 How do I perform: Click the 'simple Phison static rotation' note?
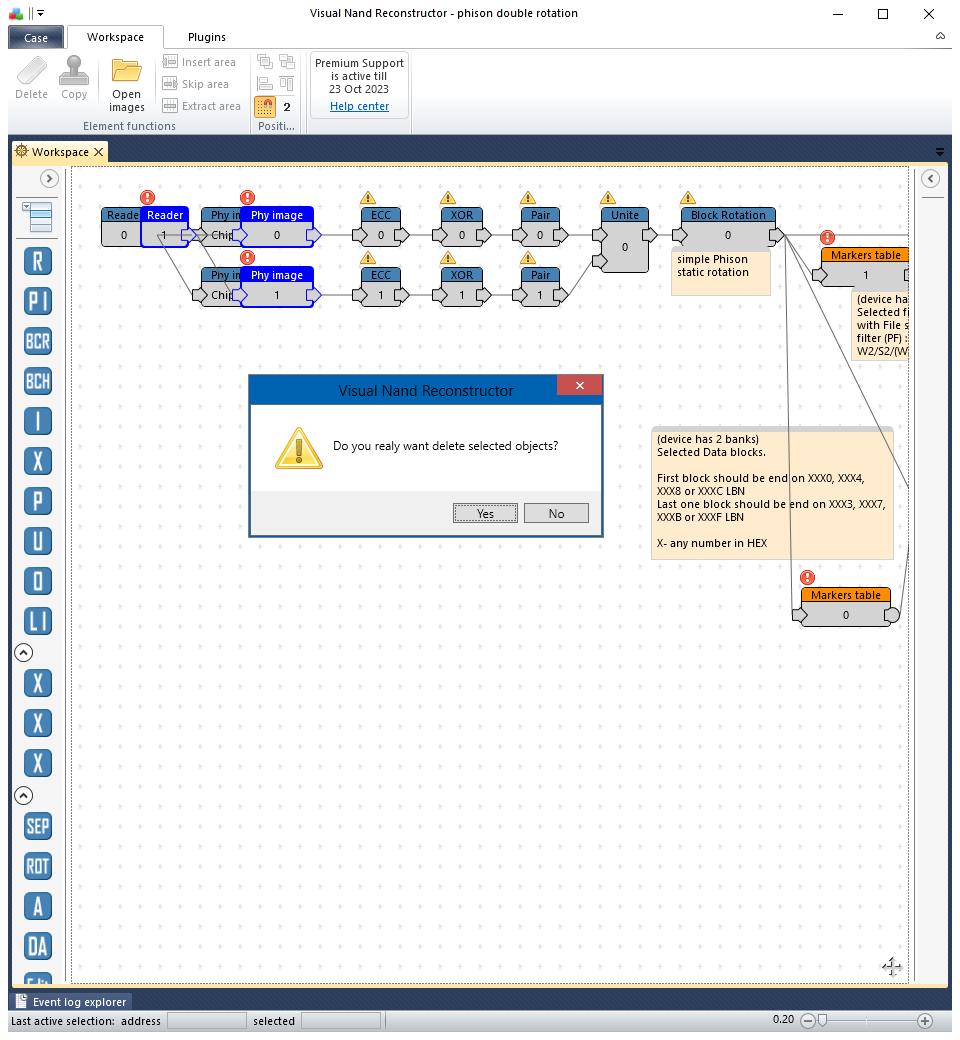click(x=720, y=273)
